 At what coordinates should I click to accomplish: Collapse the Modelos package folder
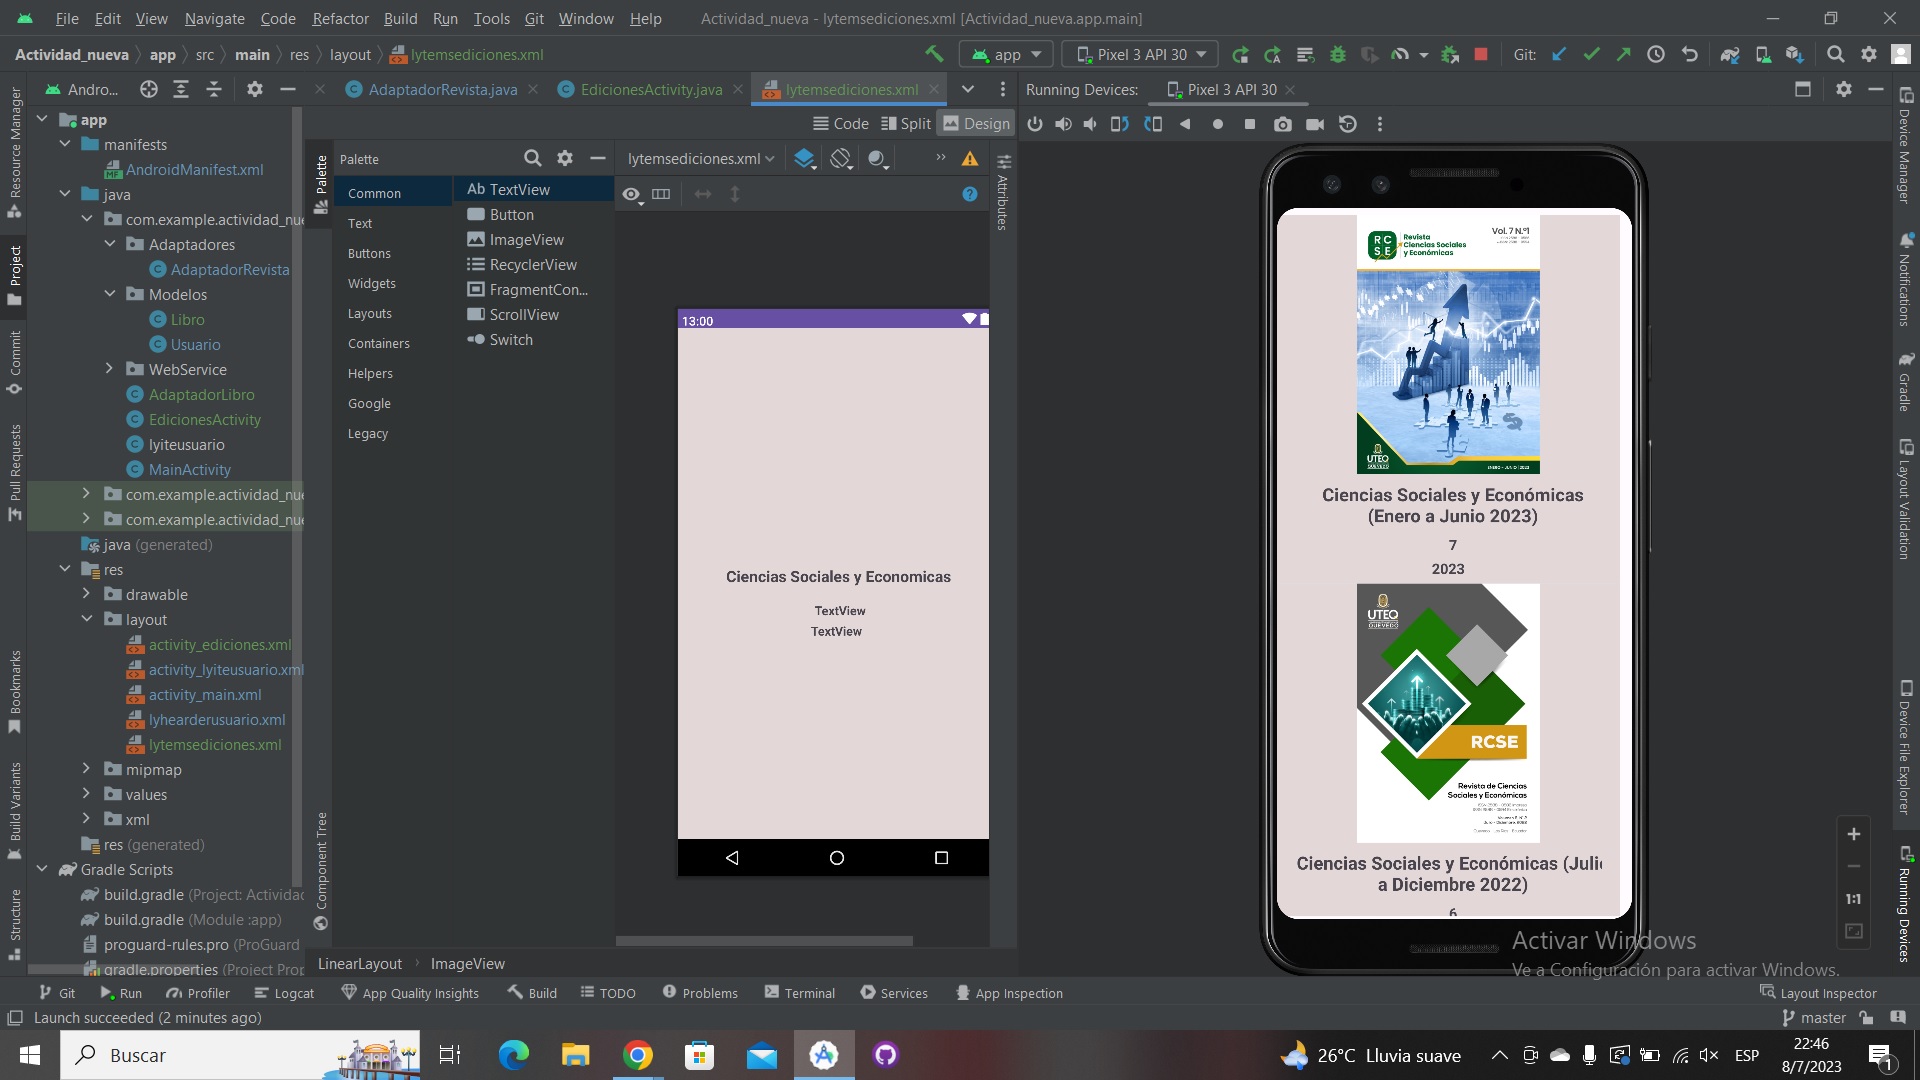point(109,294)
